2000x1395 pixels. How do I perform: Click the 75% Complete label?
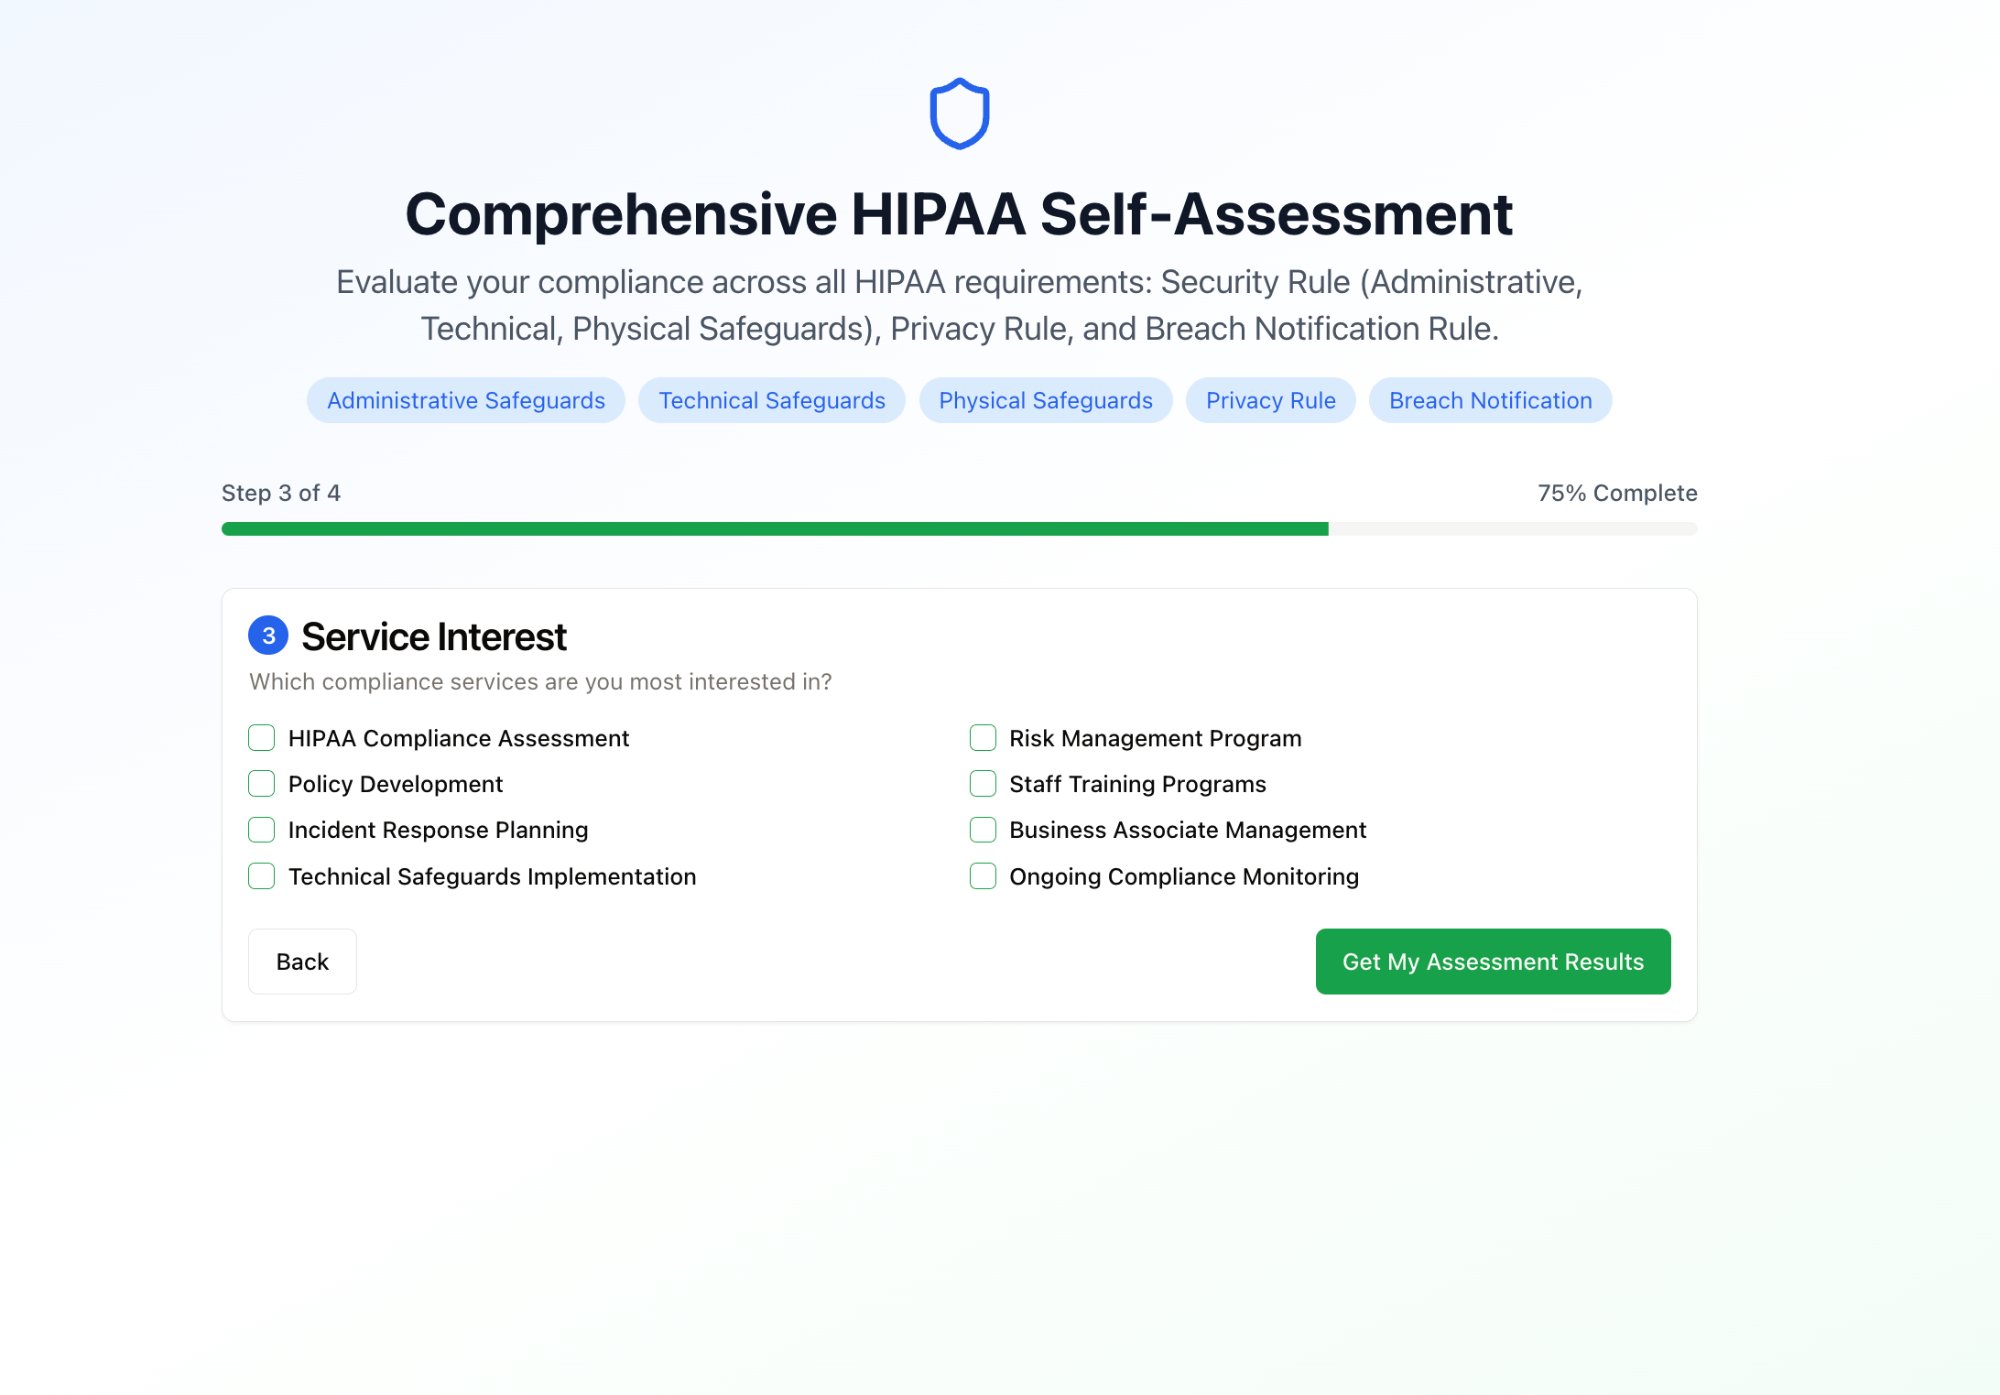tap(1617, 493)
